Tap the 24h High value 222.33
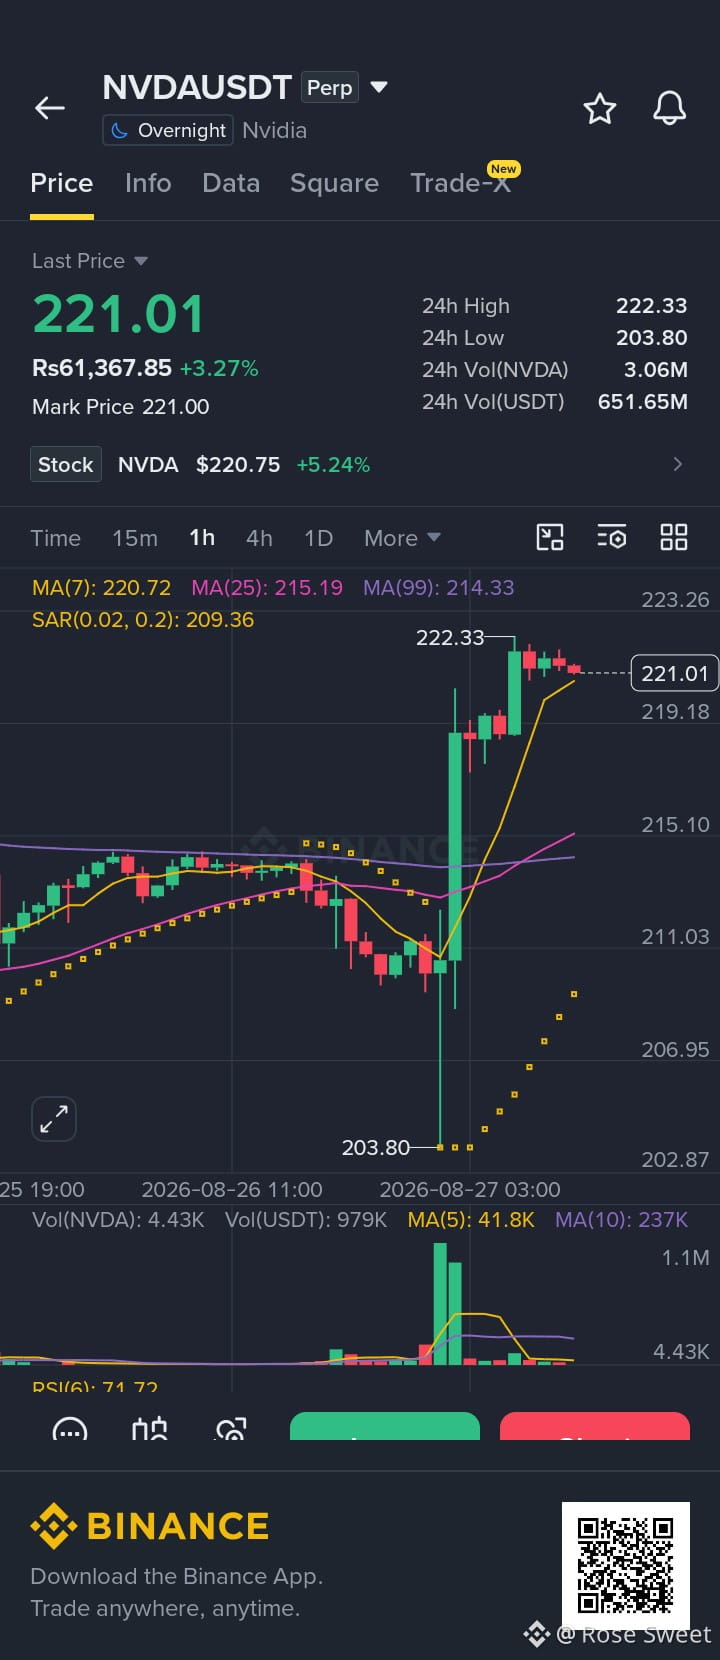Screen dimensions: 720x1660 click(651, 306)
